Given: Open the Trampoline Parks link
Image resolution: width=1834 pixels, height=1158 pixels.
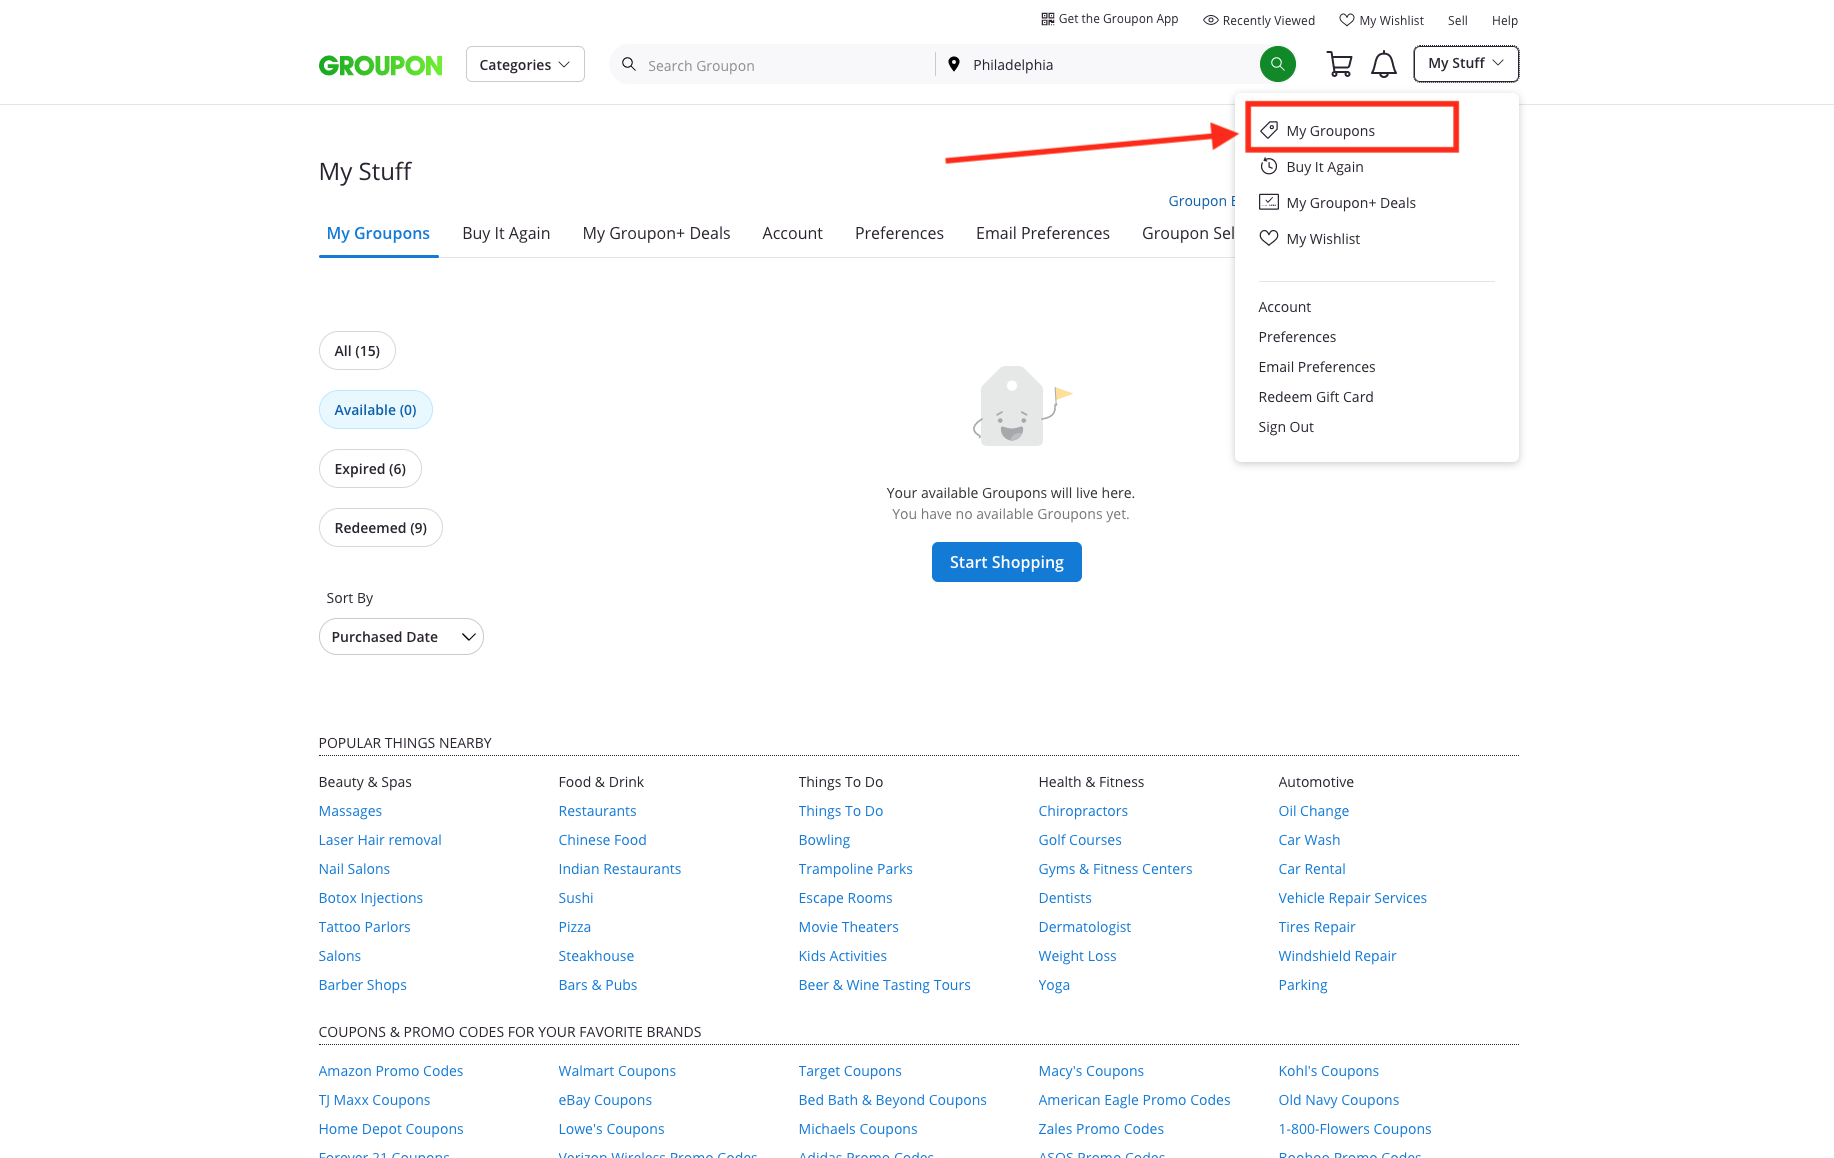Looking at the screenshot, I should 855,869.
